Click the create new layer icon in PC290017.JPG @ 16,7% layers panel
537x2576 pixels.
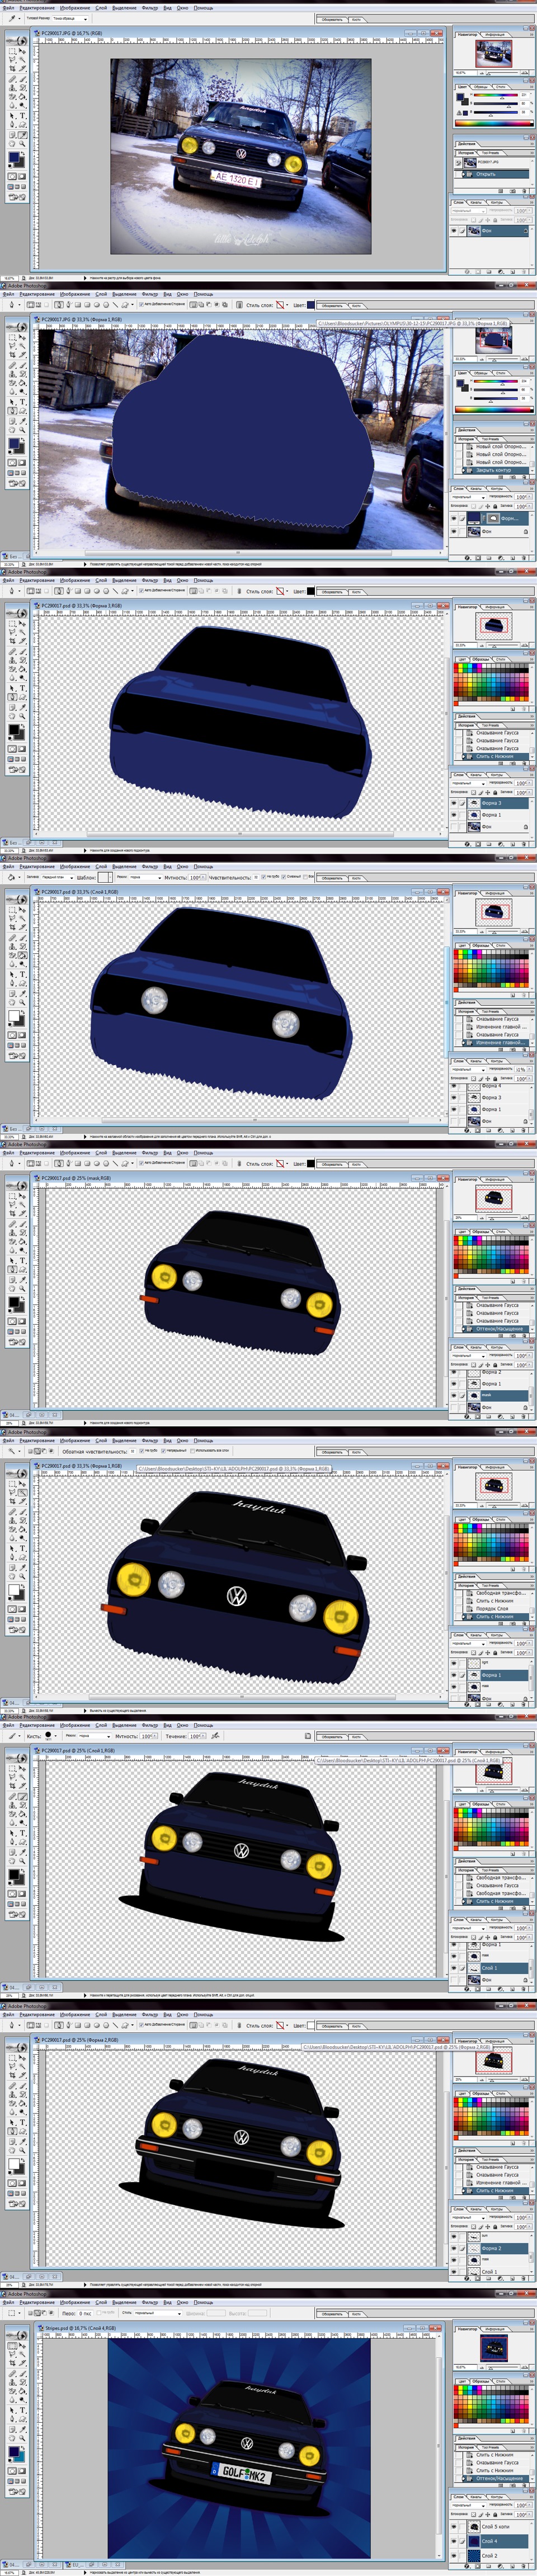pos(513,272)
